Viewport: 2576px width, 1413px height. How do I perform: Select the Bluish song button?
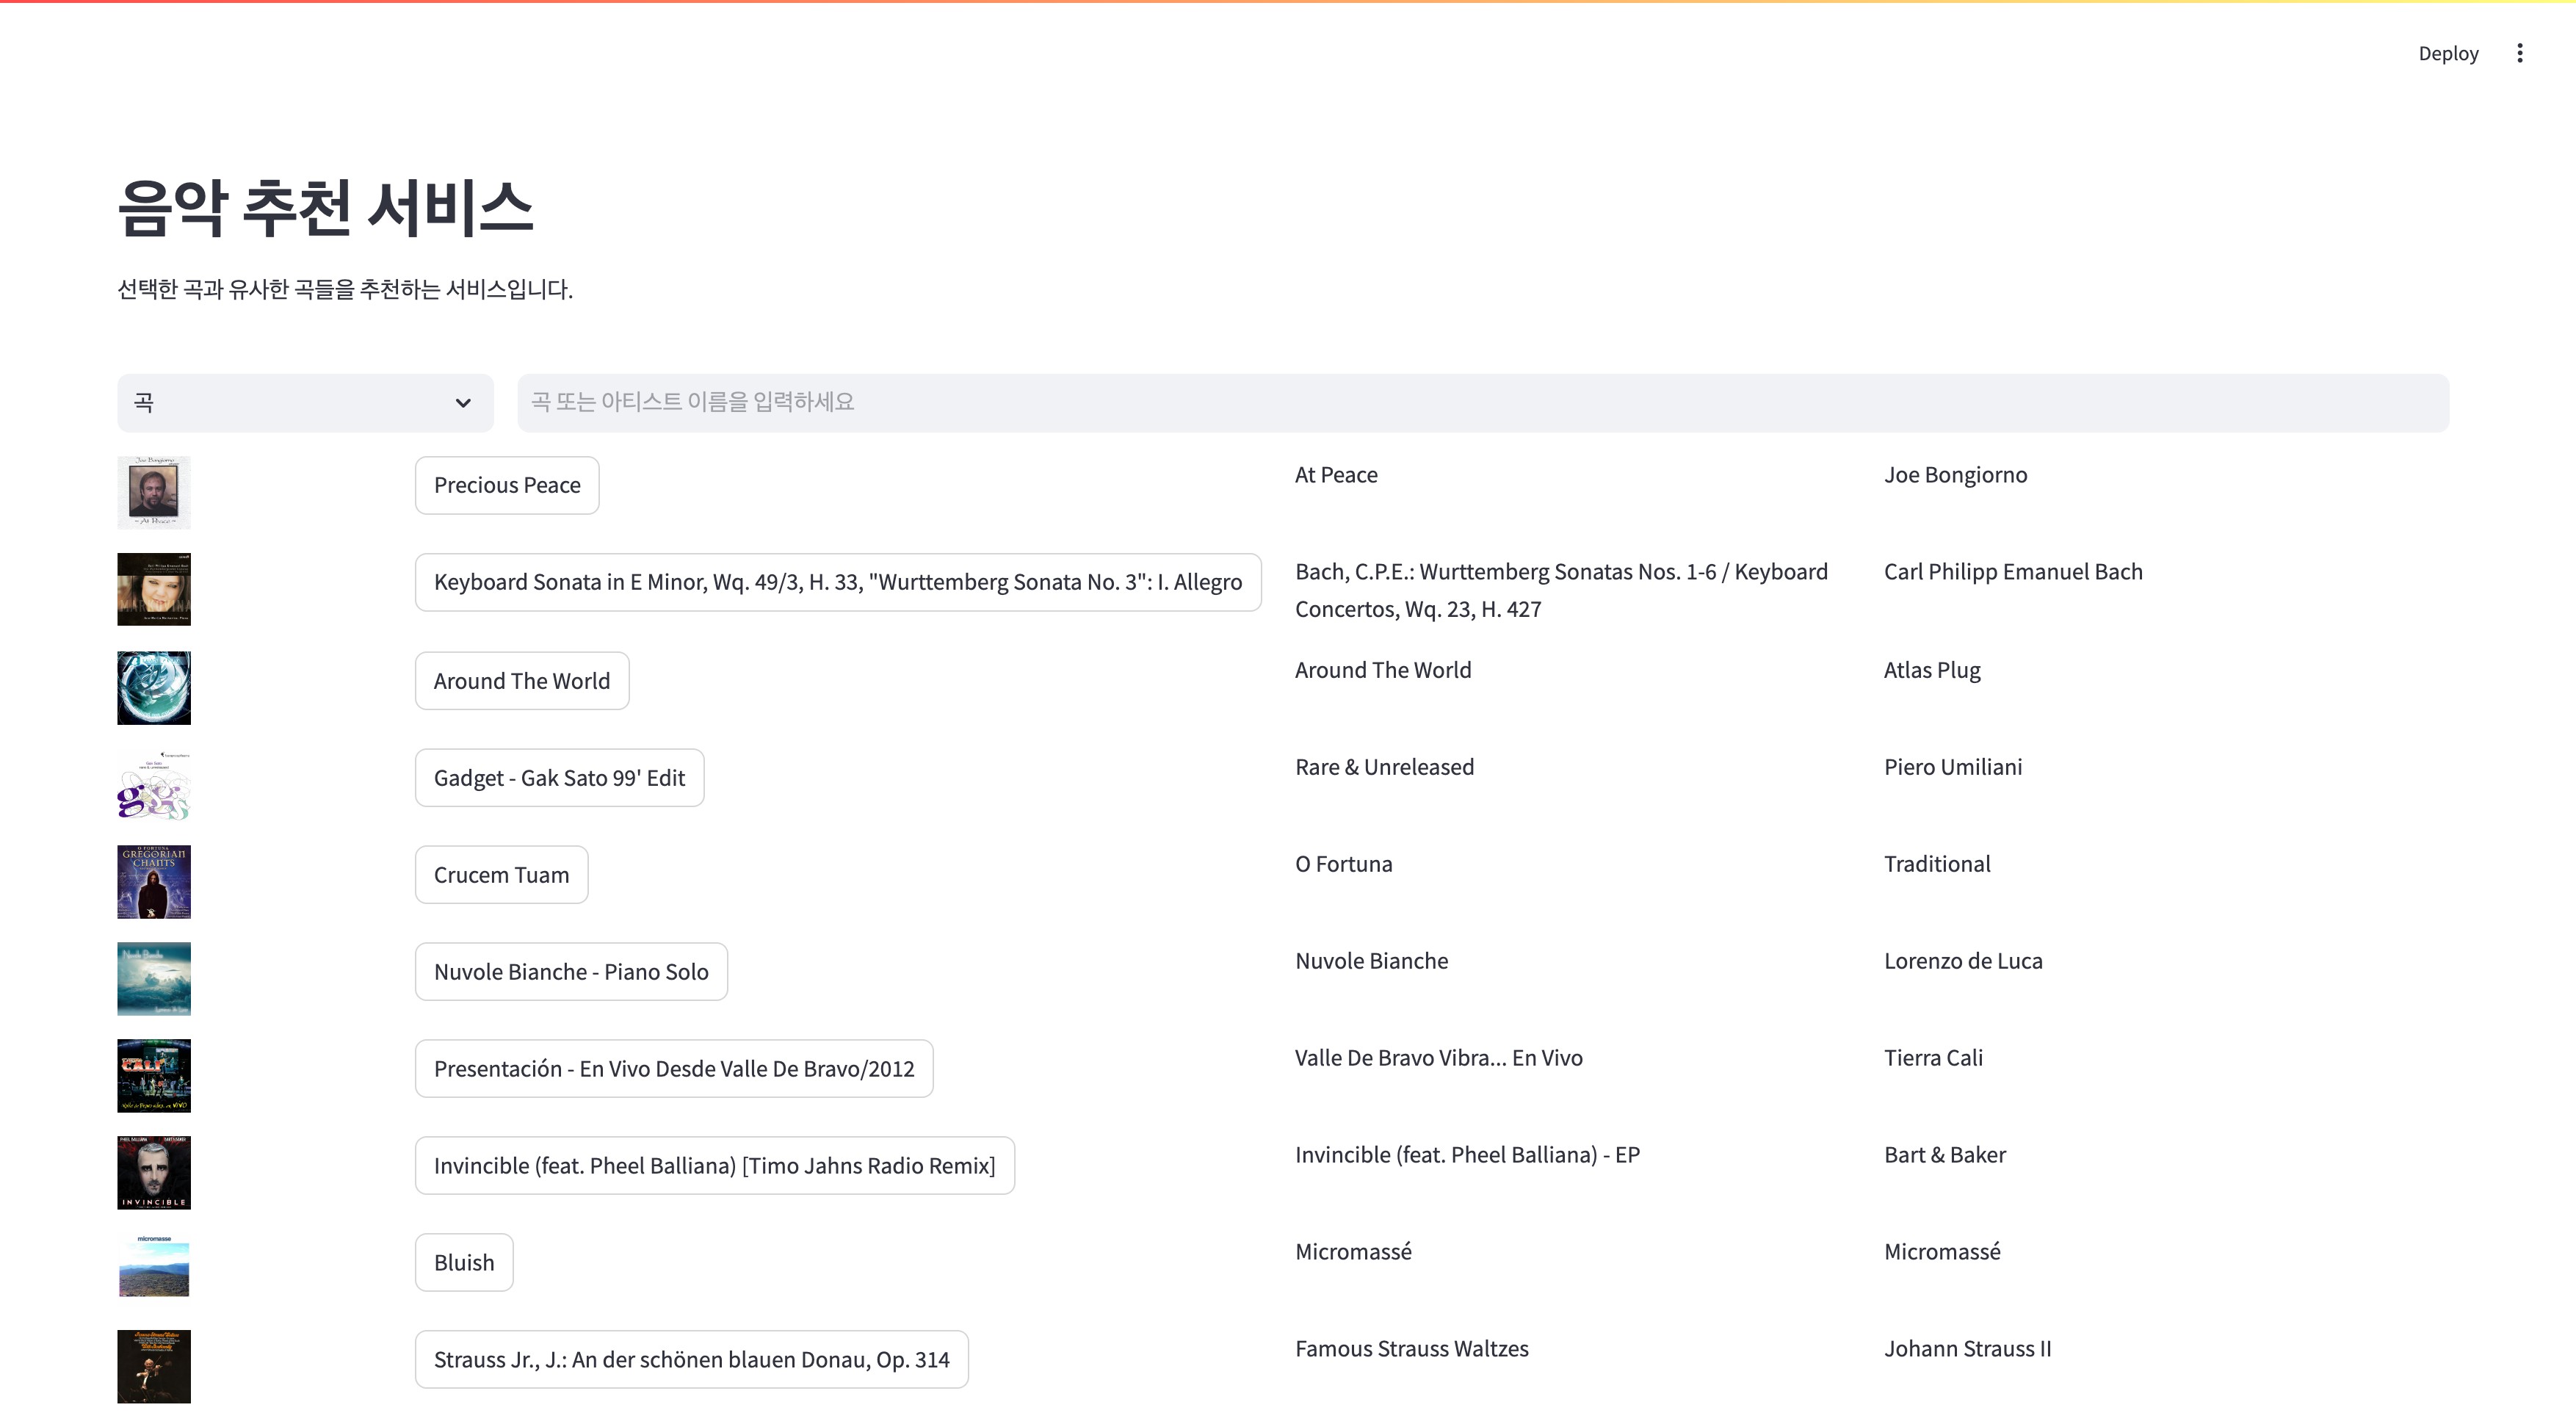pos(464,1263)
